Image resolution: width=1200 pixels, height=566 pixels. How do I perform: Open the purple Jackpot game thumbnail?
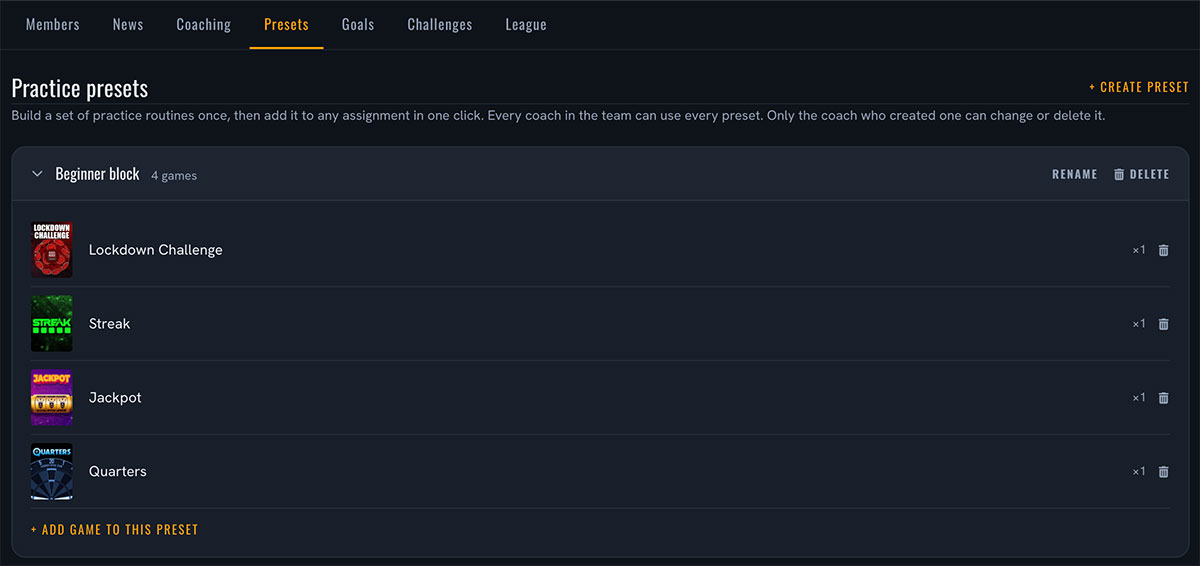(x=52, y=398)
